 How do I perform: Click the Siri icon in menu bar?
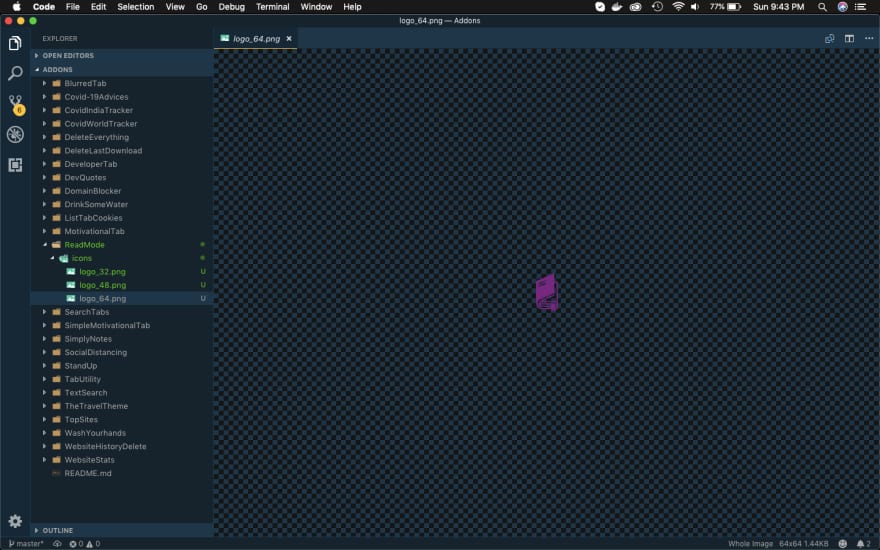tap(842, 7)
